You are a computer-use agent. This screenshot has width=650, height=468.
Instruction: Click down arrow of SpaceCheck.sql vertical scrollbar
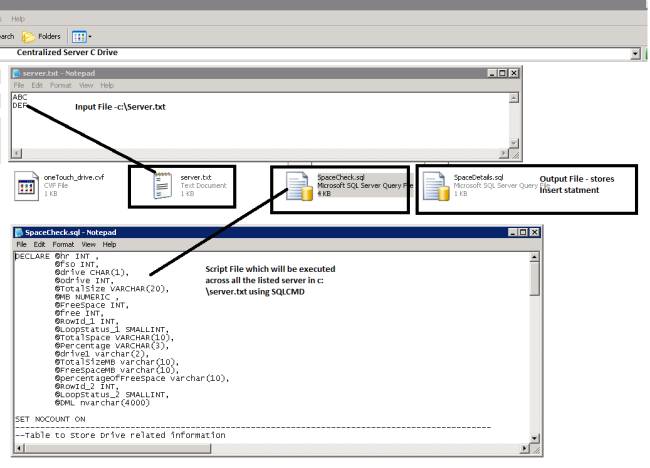[x=534, y=438]
